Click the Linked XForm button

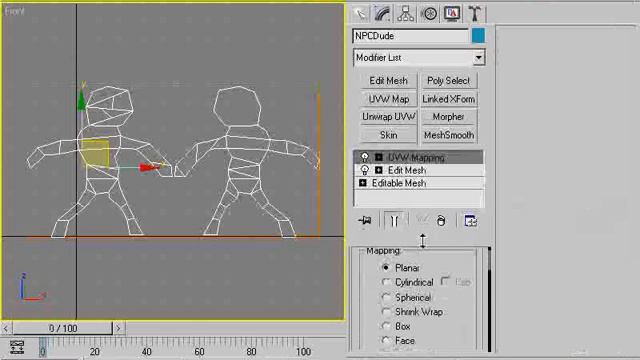[448, 99]
